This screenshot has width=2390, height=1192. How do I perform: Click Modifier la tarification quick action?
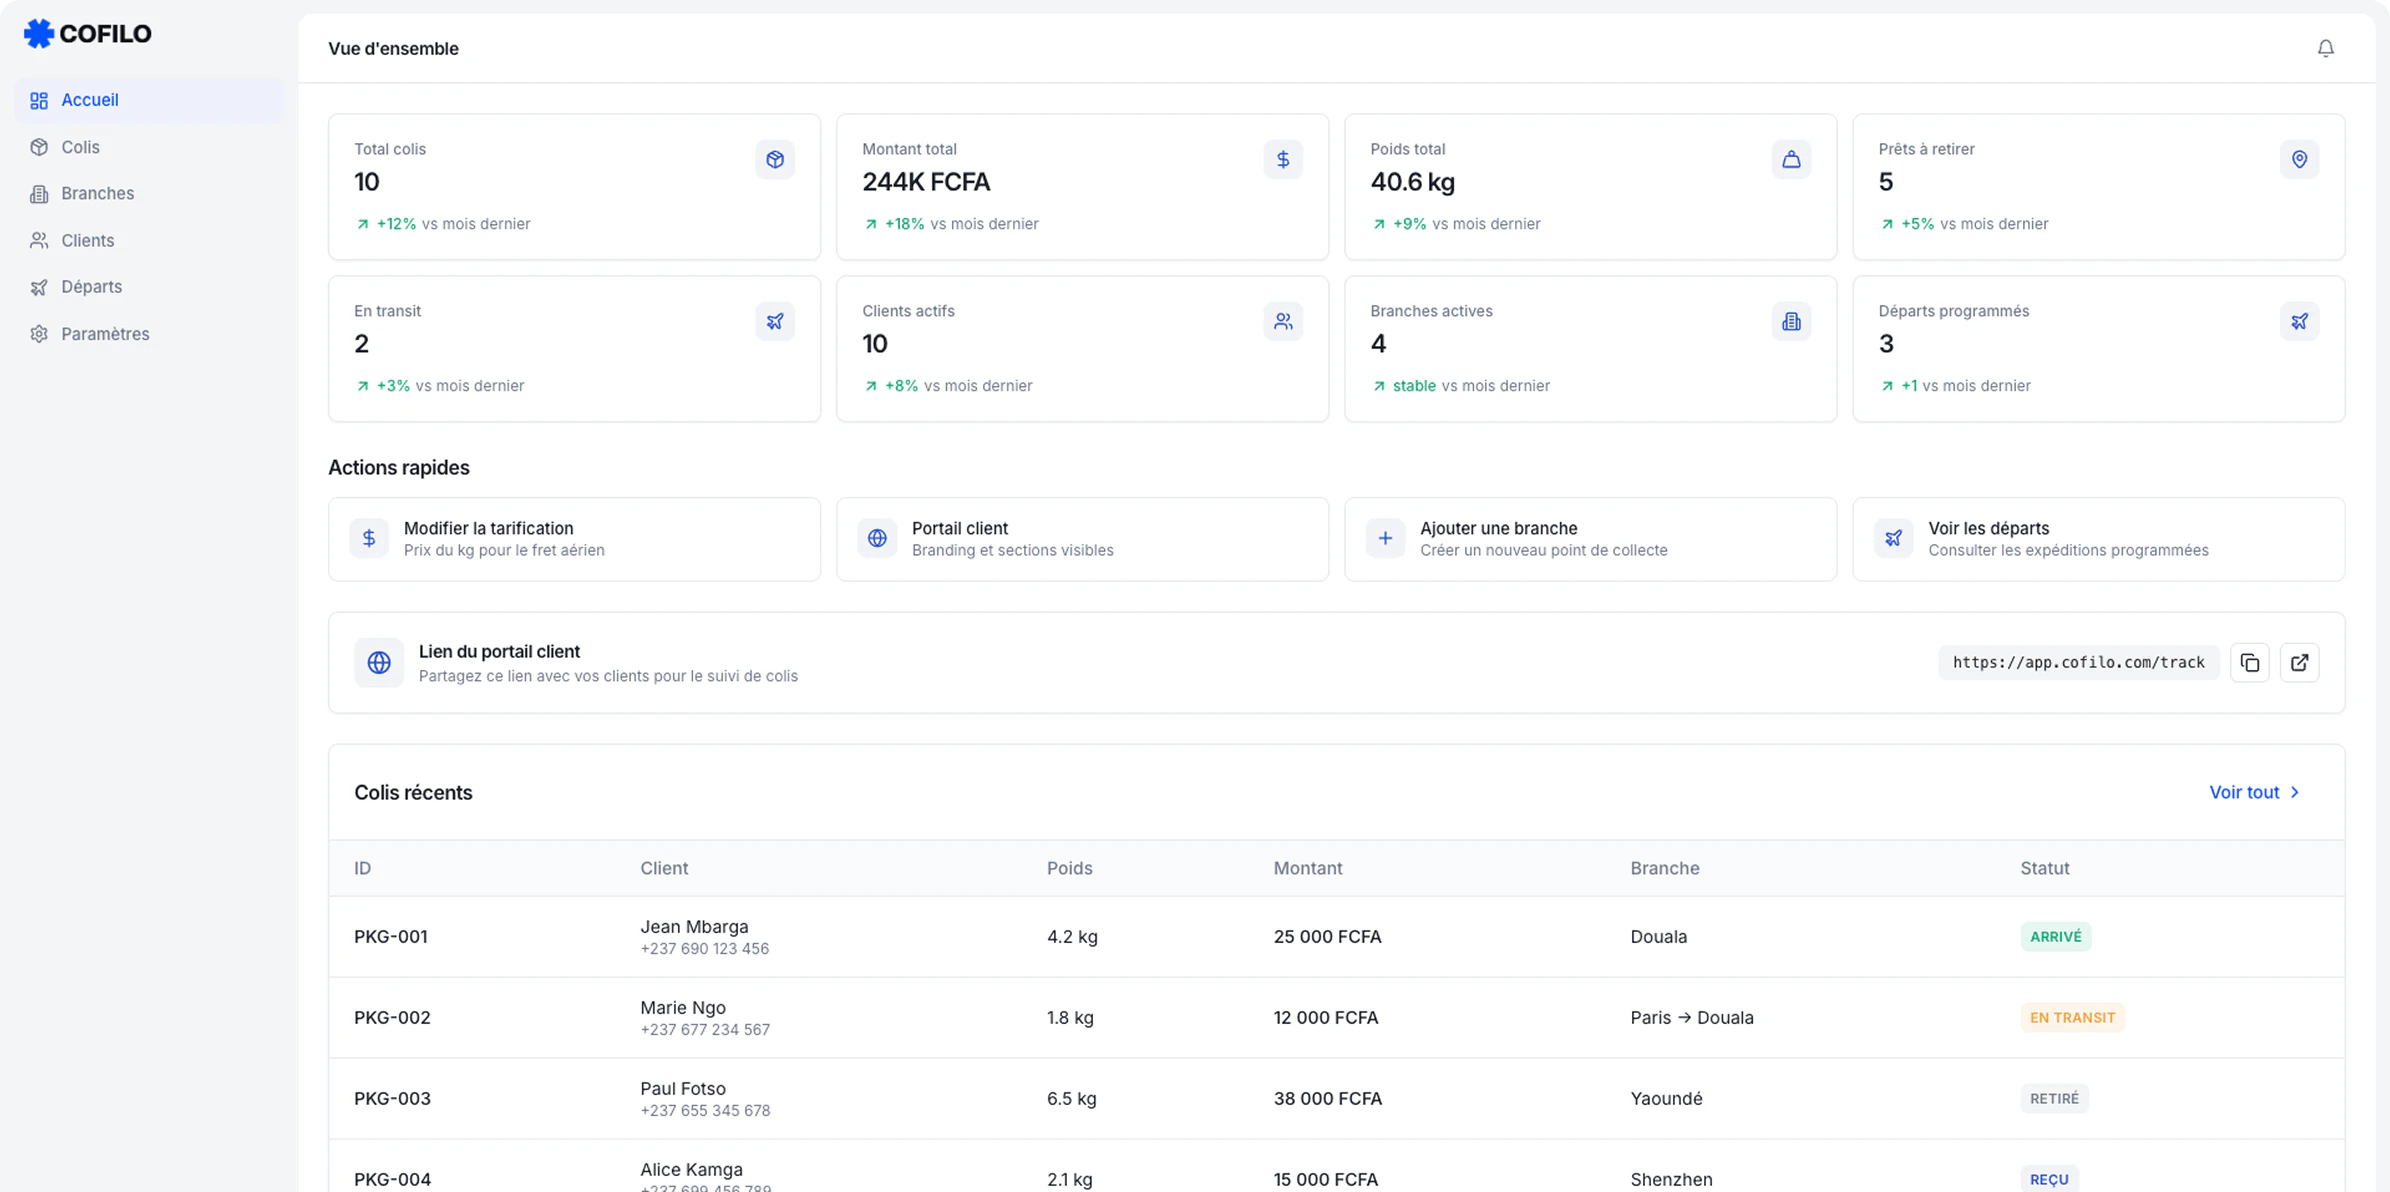pos(574,539)
